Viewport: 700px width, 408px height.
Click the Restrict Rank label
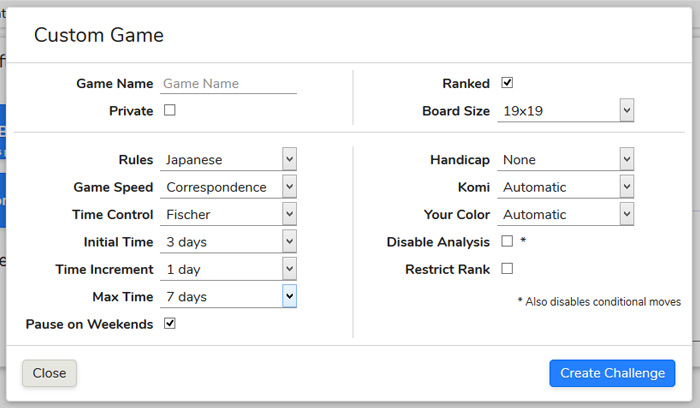point(447,269)
